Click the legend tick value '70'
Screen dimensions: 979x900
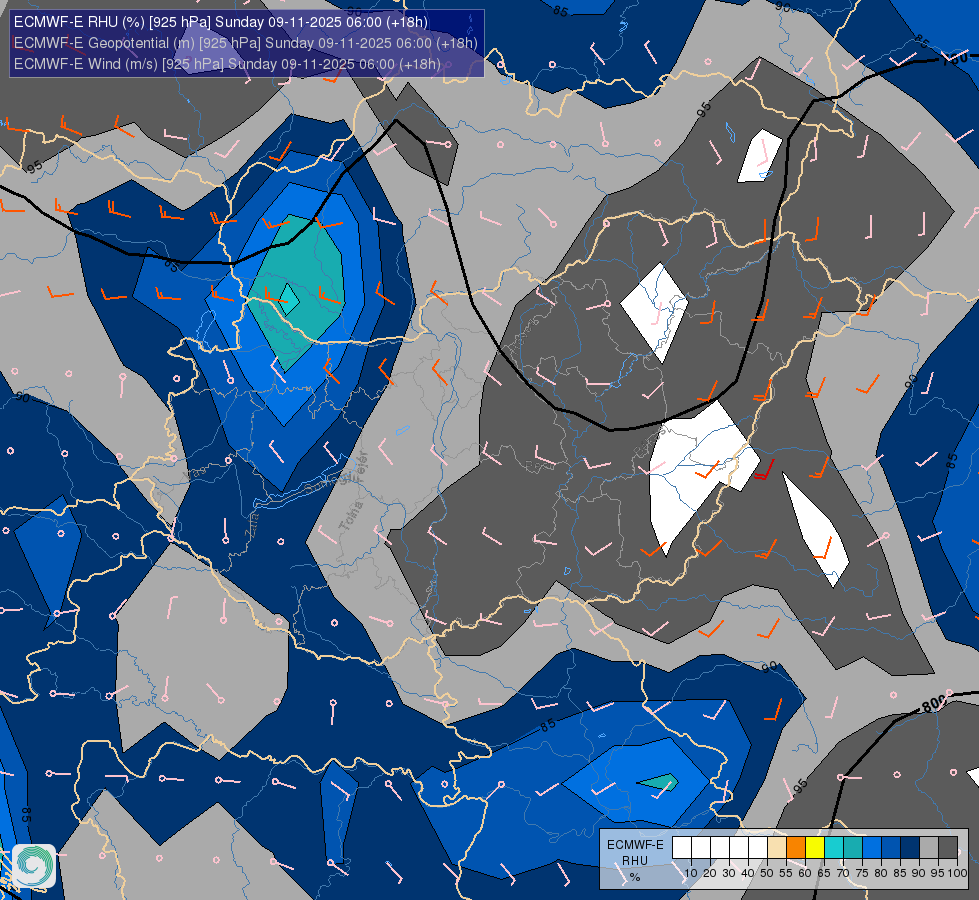point(844,873)
